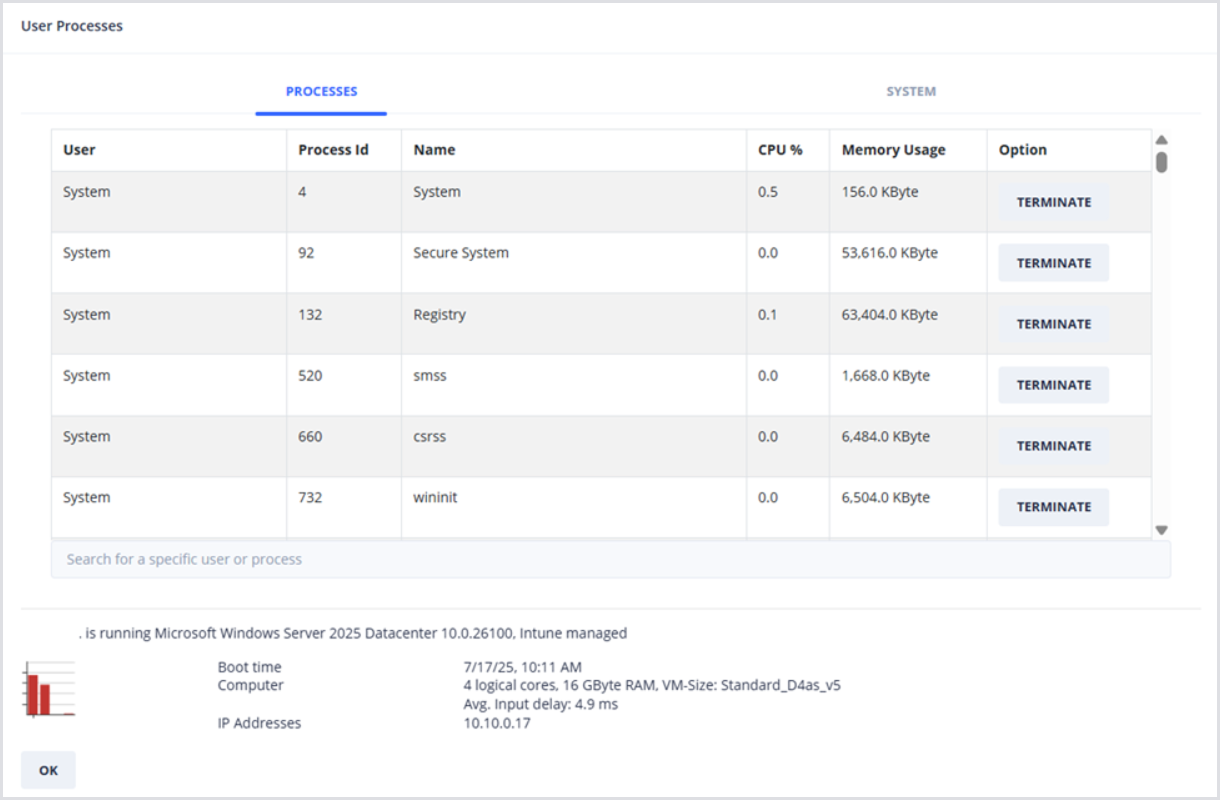
Task: Terminate the System process with ID 4
Action: pyautogui.click(x=1053, y=202)
